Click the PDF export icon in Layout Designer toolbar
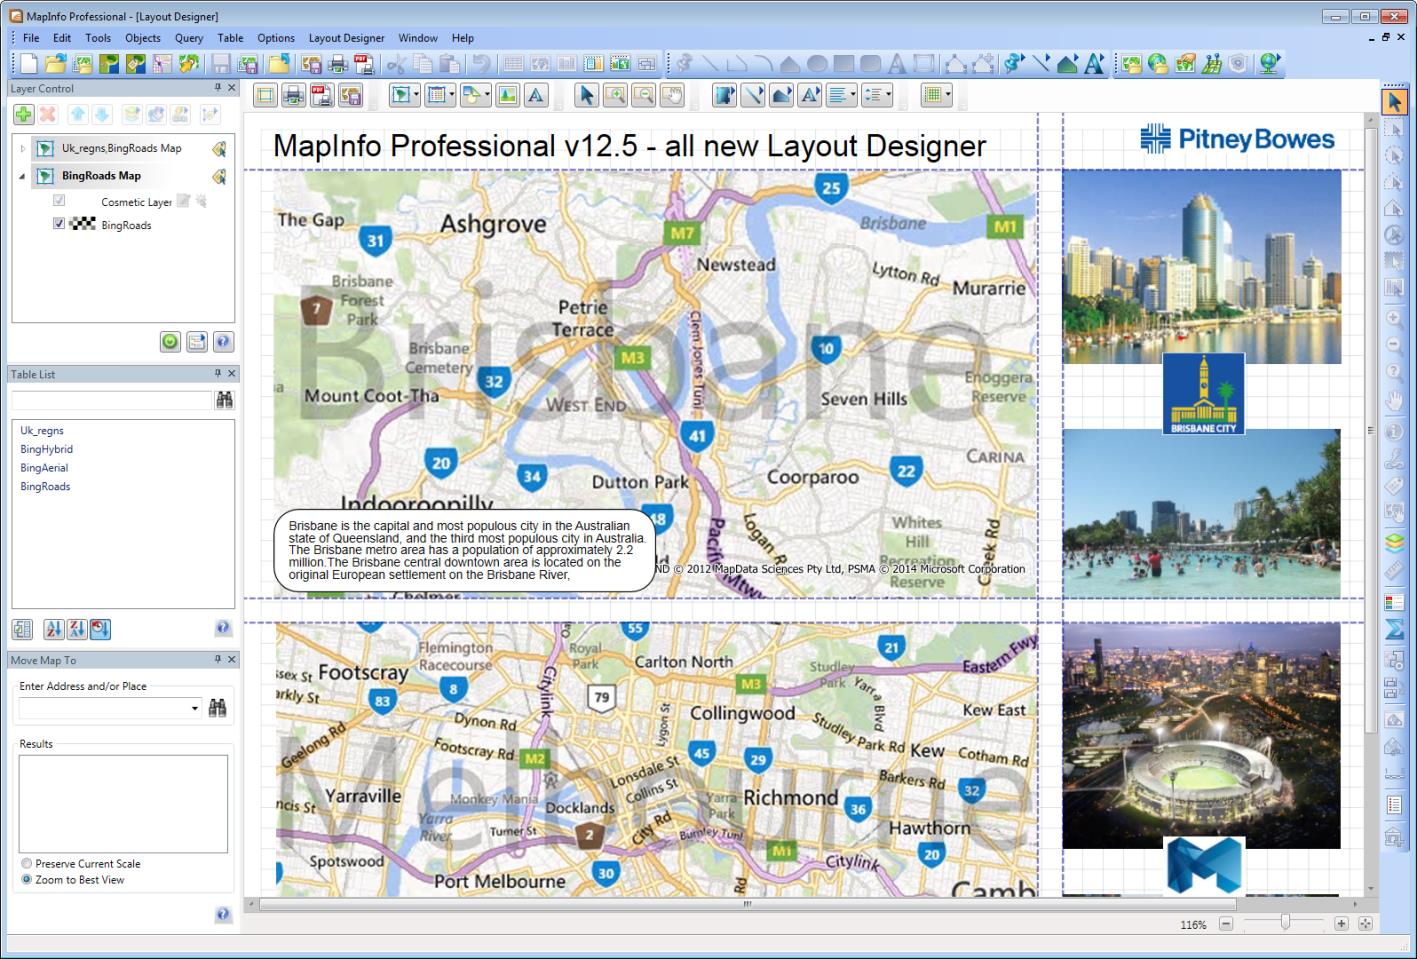The width and height of the screenshot is (1417, 959). click(321, 96)
